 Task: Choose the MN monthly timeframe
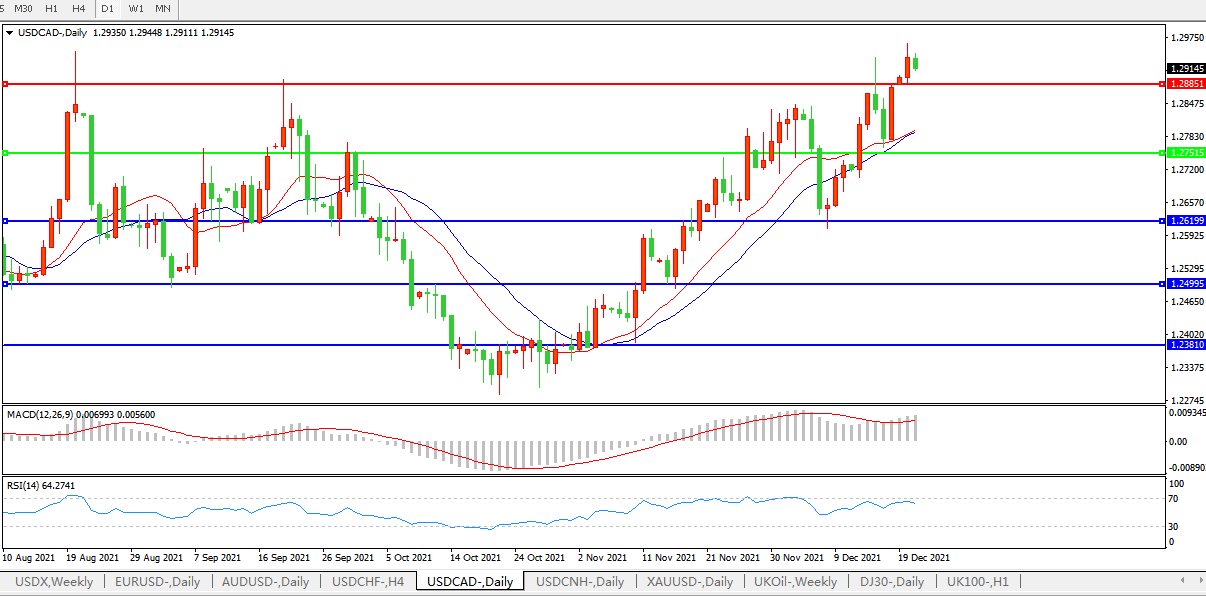coord(162,8)
